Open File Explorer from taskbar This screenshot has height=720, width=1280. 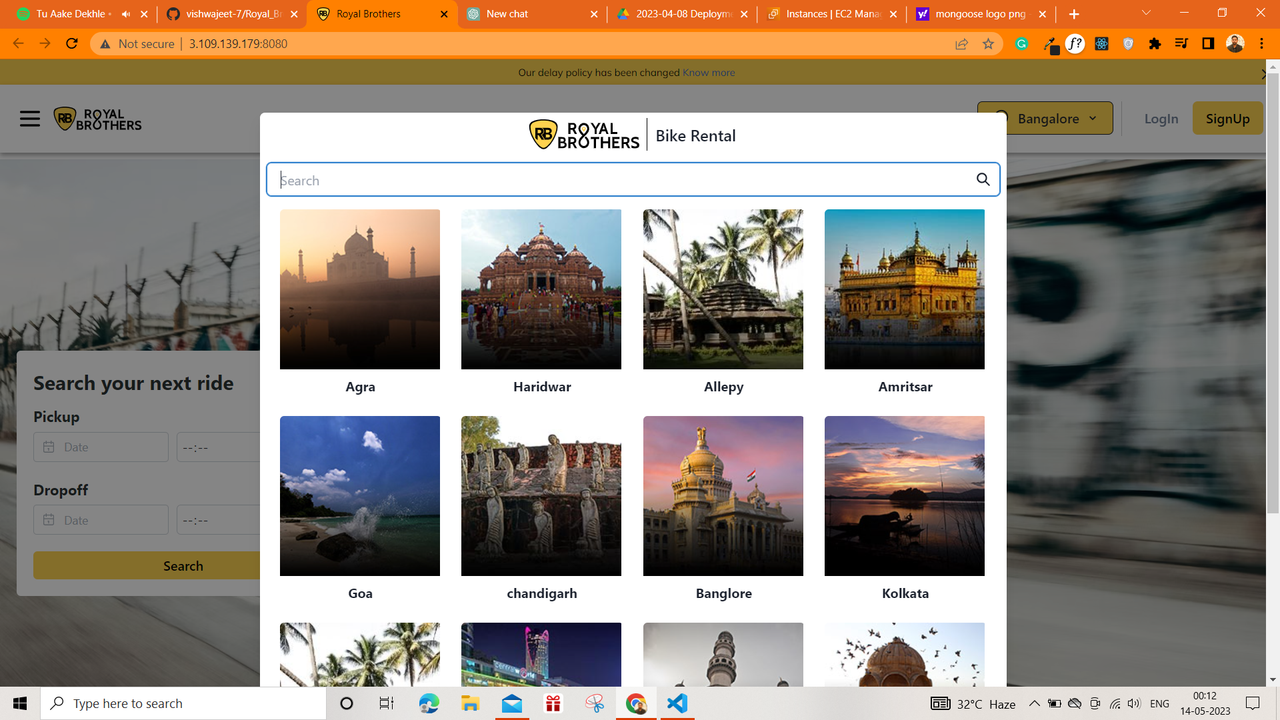pyautogui.click(x=470, y=704)
